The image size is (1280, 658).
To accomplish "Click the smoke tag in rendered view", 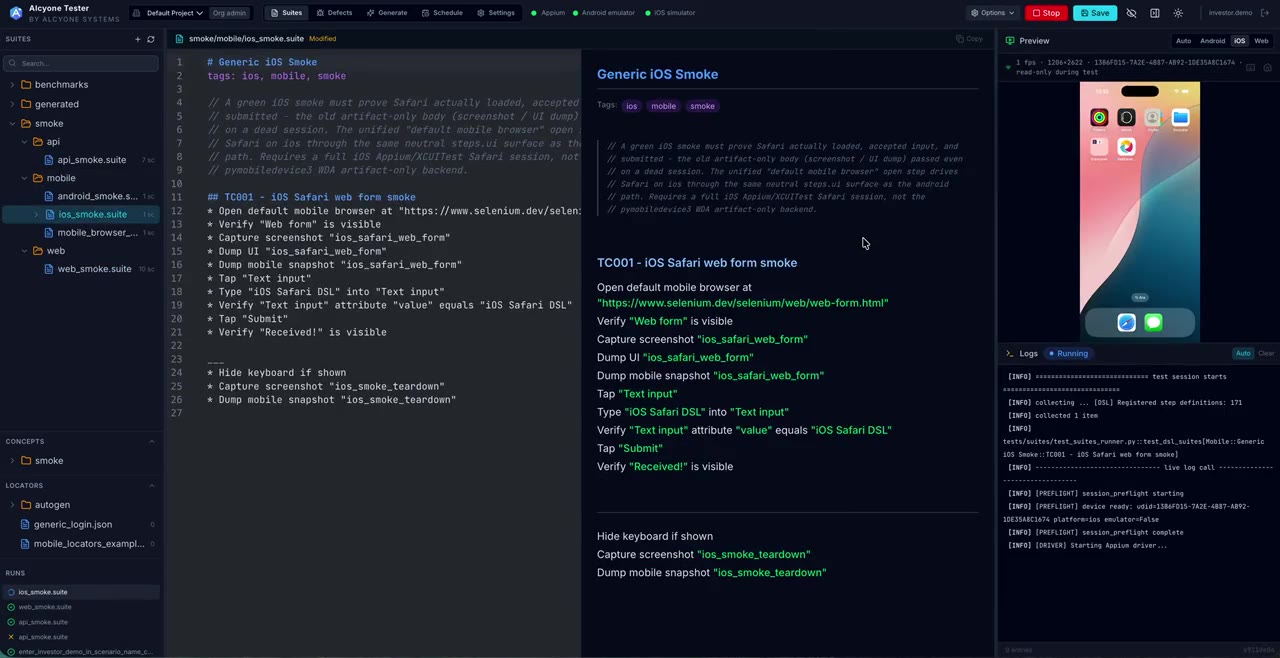I will 702,106.
